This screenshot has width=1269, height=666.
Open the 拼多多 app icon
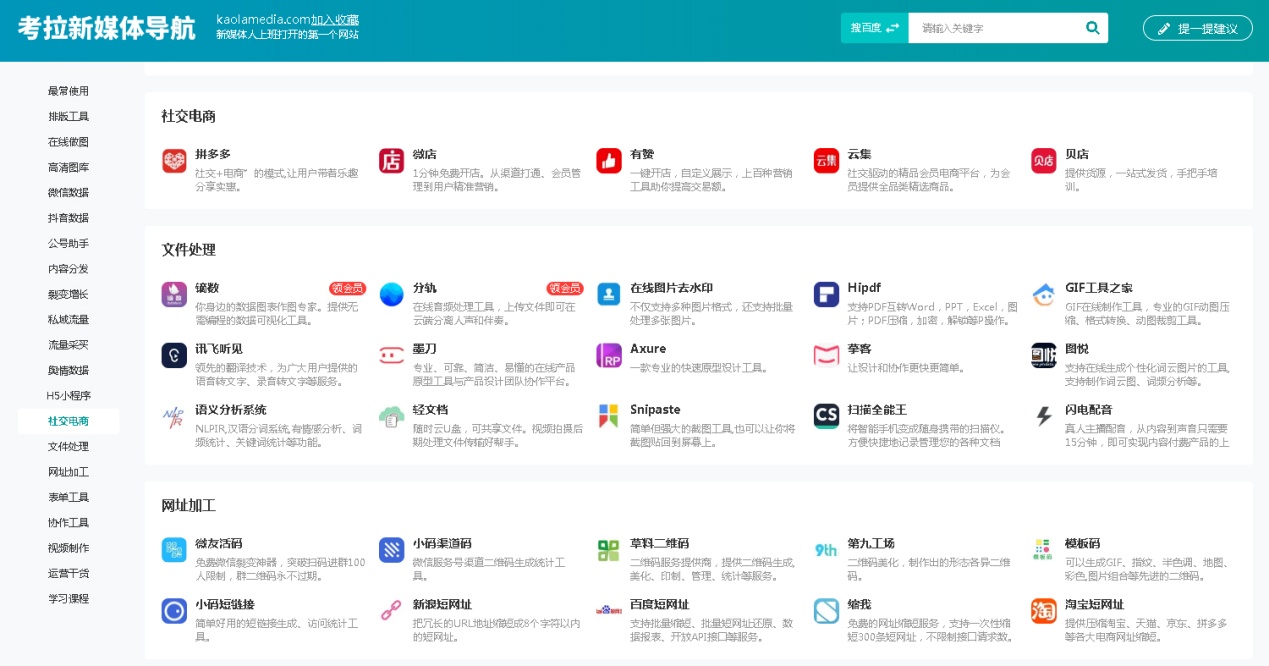[173, 160]
